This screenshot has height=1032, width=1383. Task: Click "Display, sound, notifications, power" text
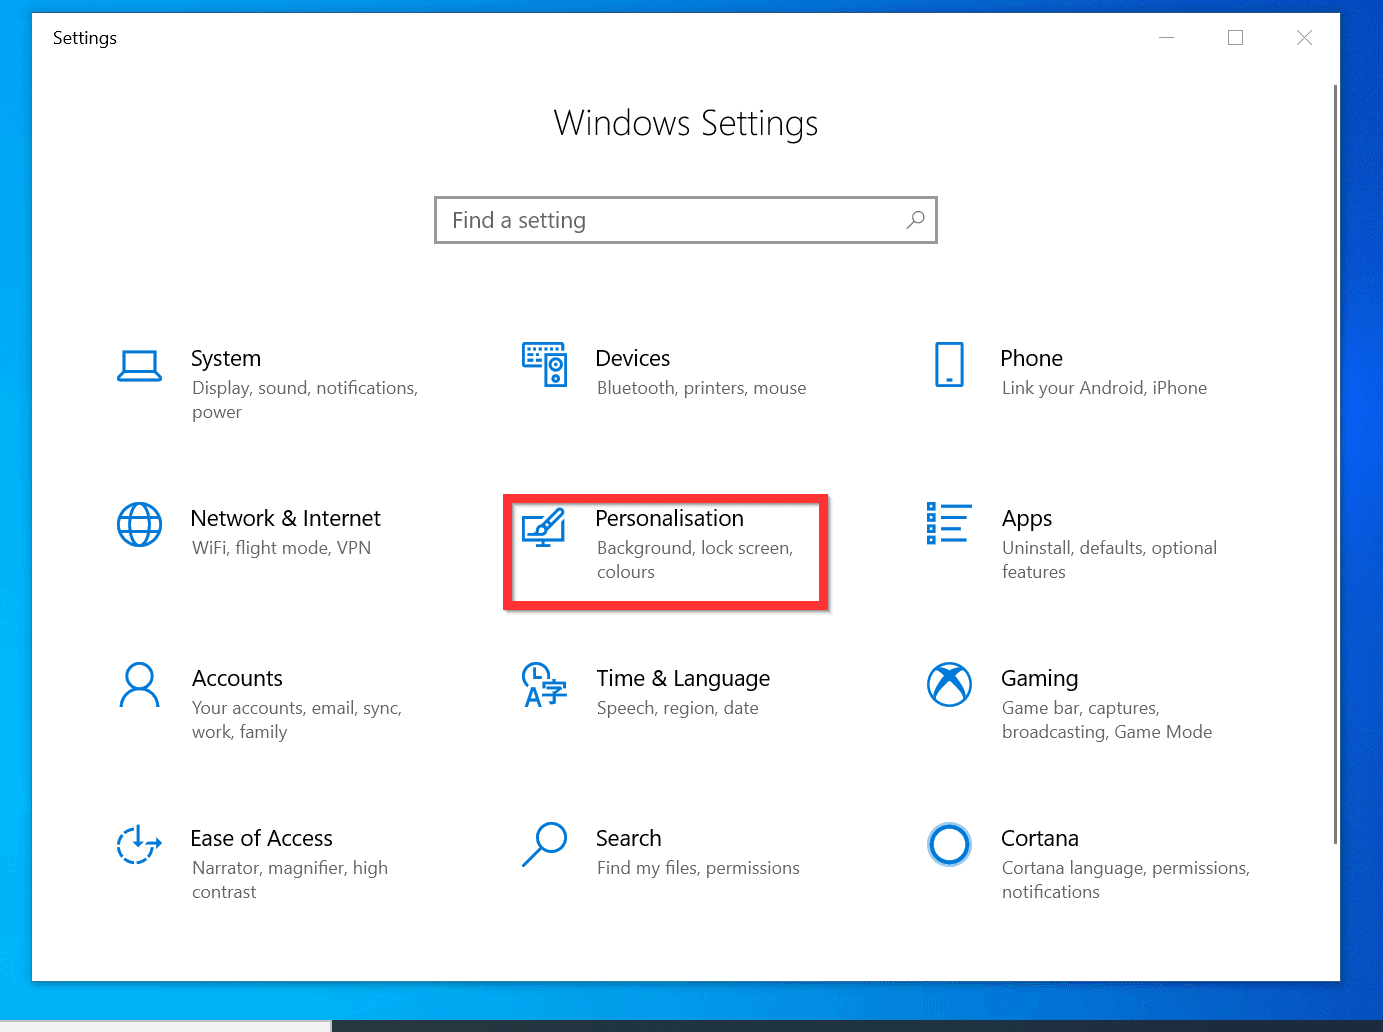[x=305, y=400]
